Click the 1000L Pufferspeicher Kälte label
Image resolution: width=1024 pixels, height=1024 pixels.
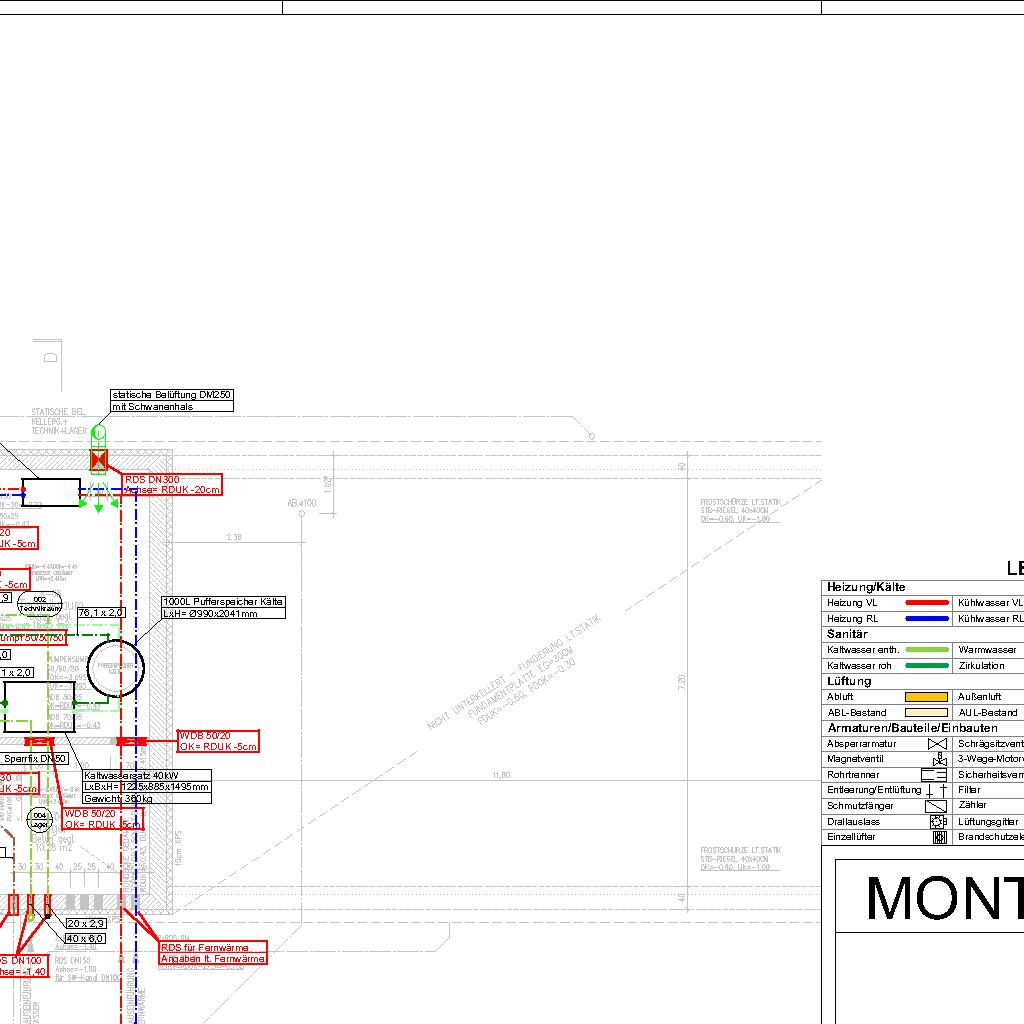pyautogui.click(x=223, y=608)
